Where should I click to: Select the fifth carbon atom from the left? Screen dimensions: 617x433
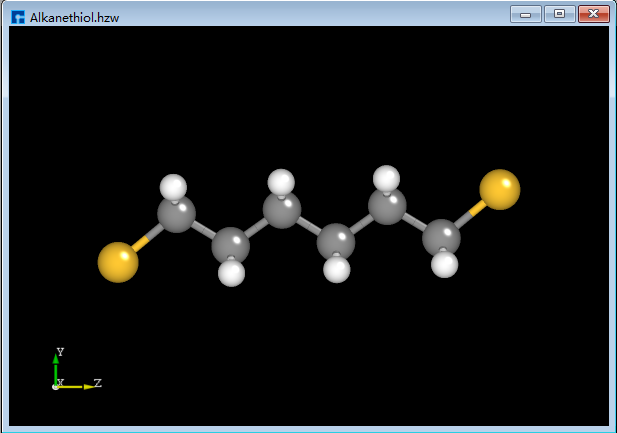tap(387, 207)
